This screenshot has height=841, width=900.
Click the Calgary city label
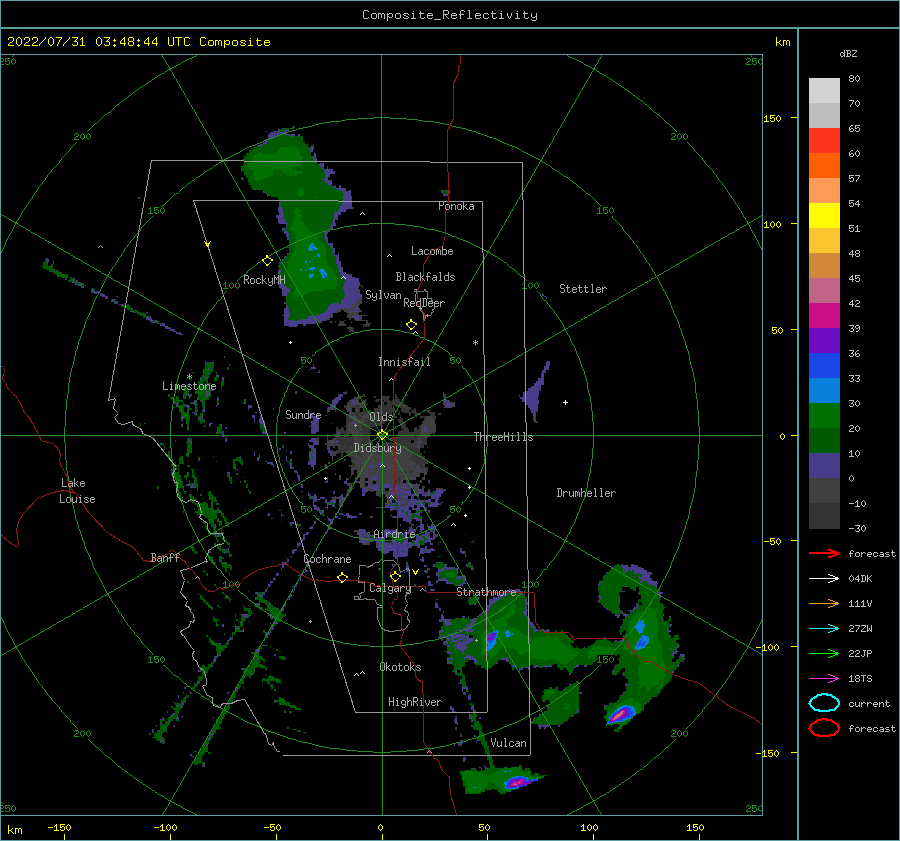point(390,588)
